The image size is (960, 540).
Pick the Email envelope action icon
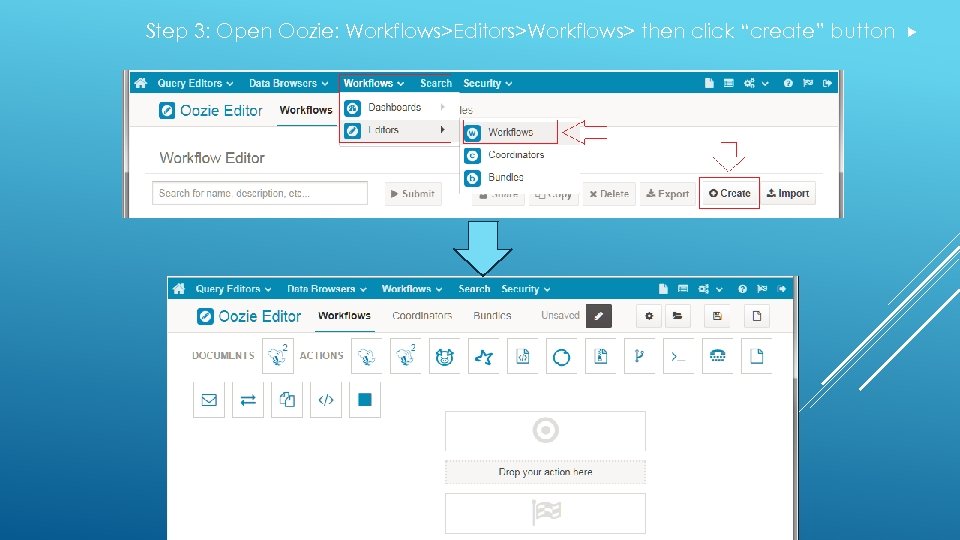[209, 400]
